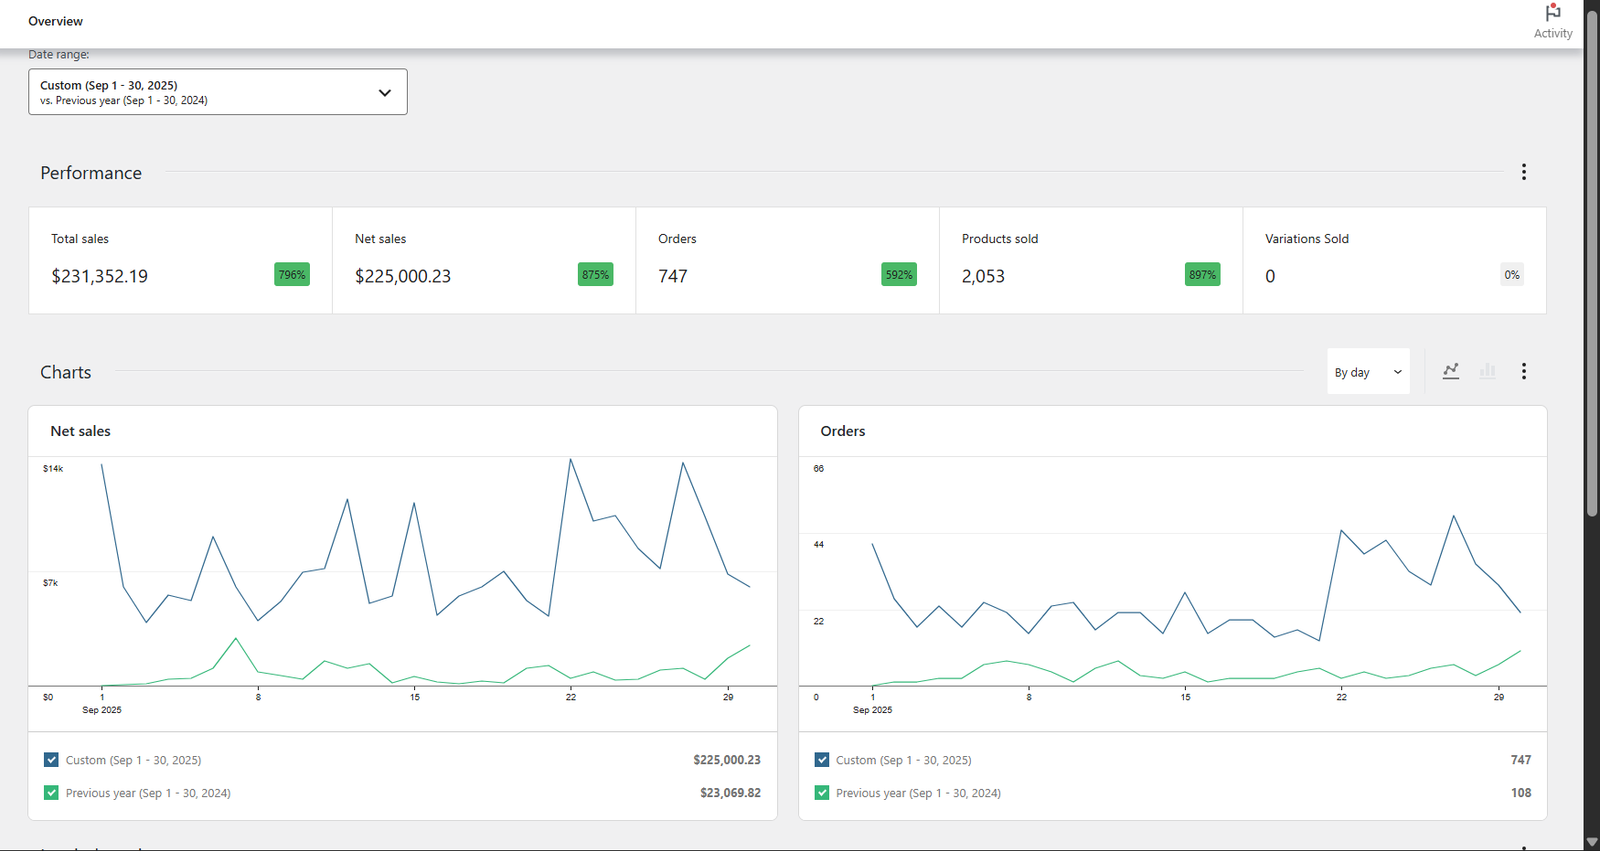Open the Variations Sold report card
This screenshot has height=851, width=1600.
(x=1394, y=260)
